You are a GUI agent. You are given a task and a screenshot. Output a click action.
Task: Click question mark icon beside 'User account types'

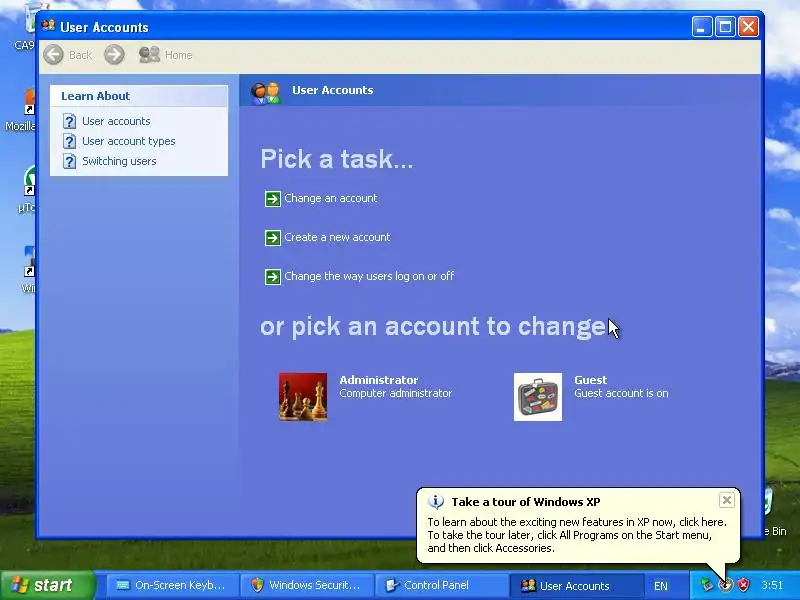pyautogui.click(x=69, y=141)
